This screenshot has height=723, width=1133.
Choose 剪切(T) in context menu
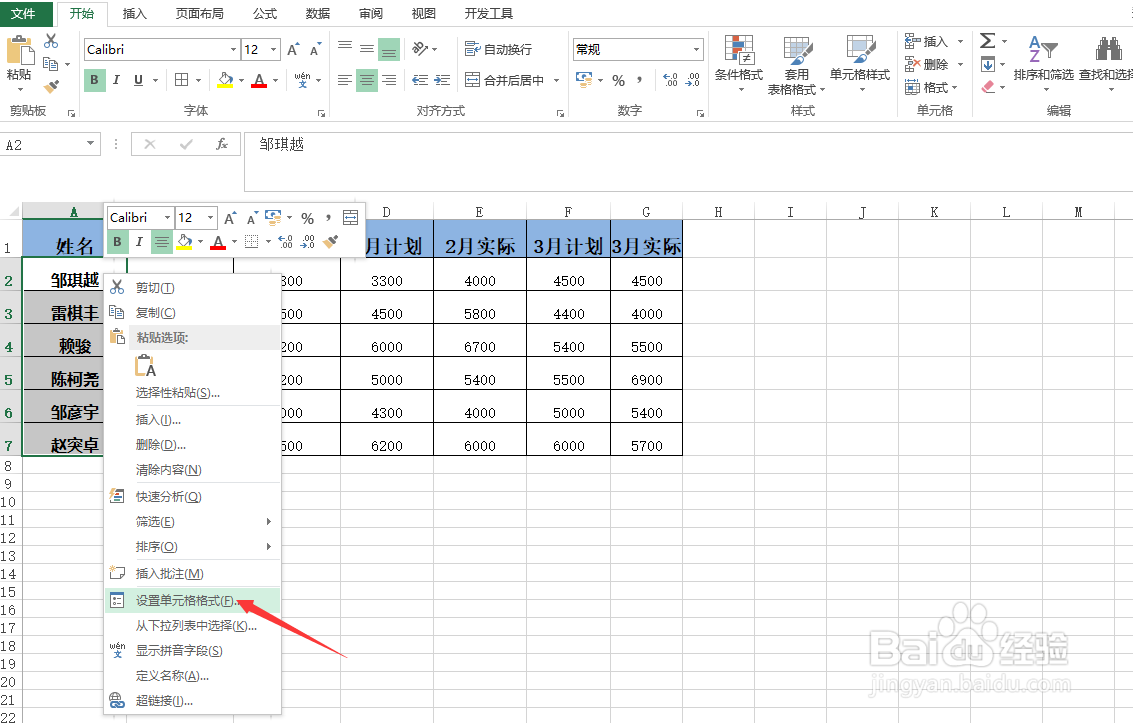(192, 287)
